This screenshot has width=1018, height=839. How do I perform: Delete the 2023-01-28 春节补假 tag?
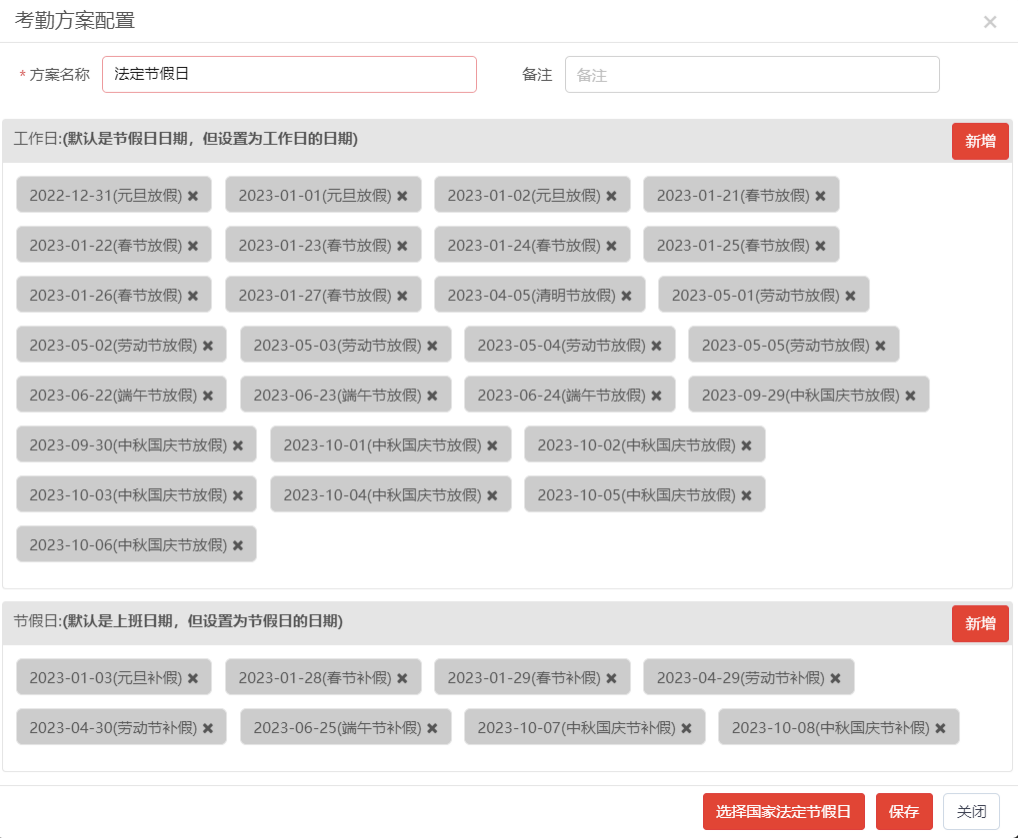point(402,678)
